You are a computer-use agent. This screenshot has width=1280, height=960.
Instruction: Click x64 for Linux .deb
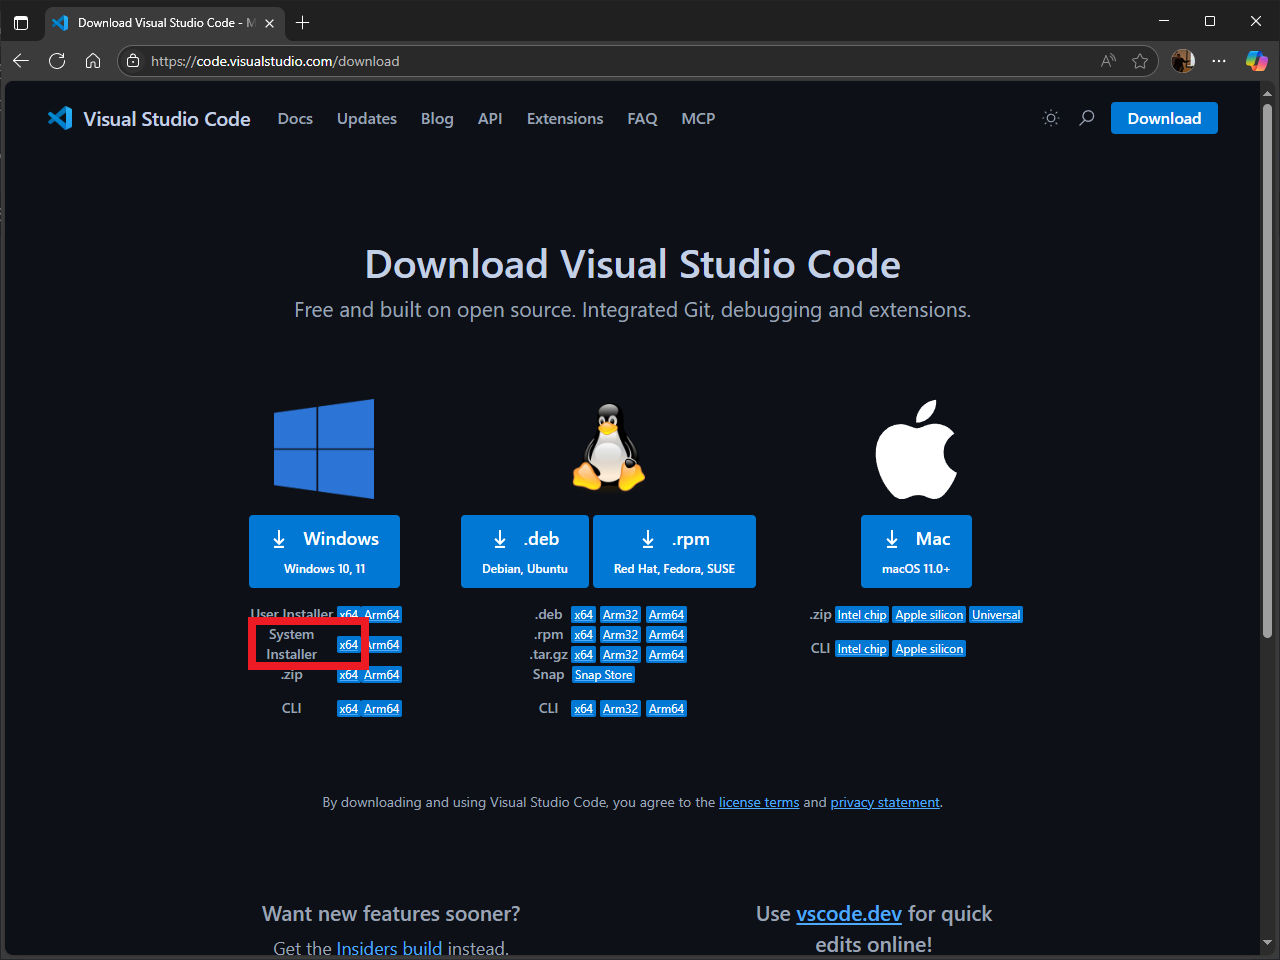pos(584,615)
